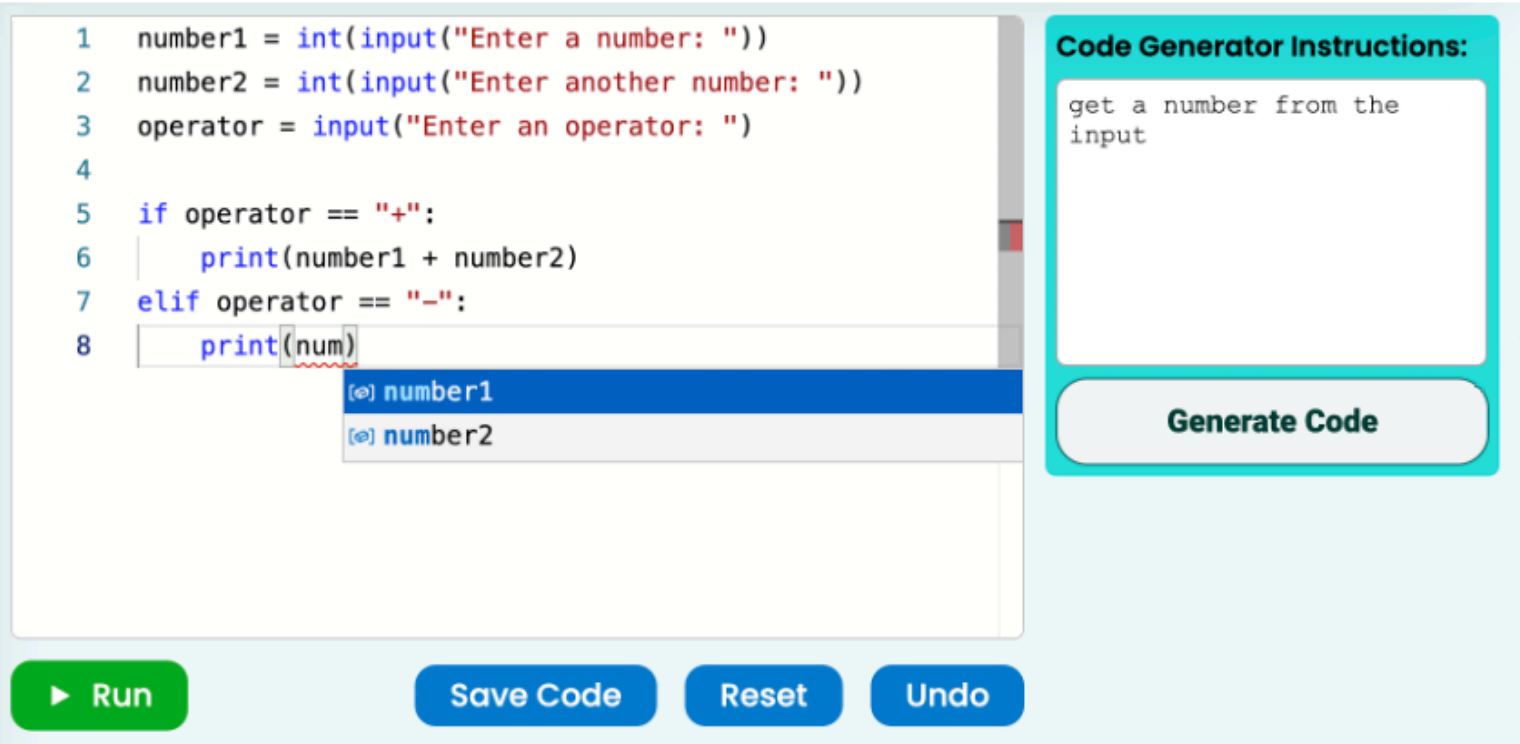The image size is (1520, 744).
Task: Click line number 4 in the gutter
Action: [83, 171]
